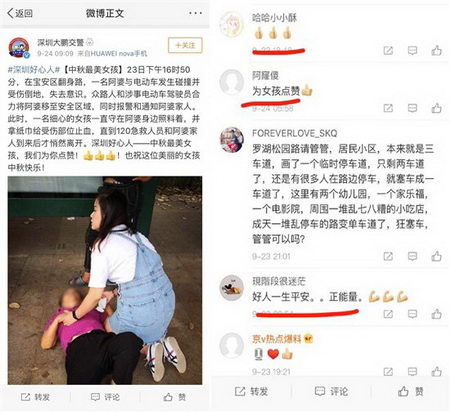This screenshot has height=412, width=450.
Task: Like the FOREVERLOVE_SKQ comment
Action: click(436, 256)
